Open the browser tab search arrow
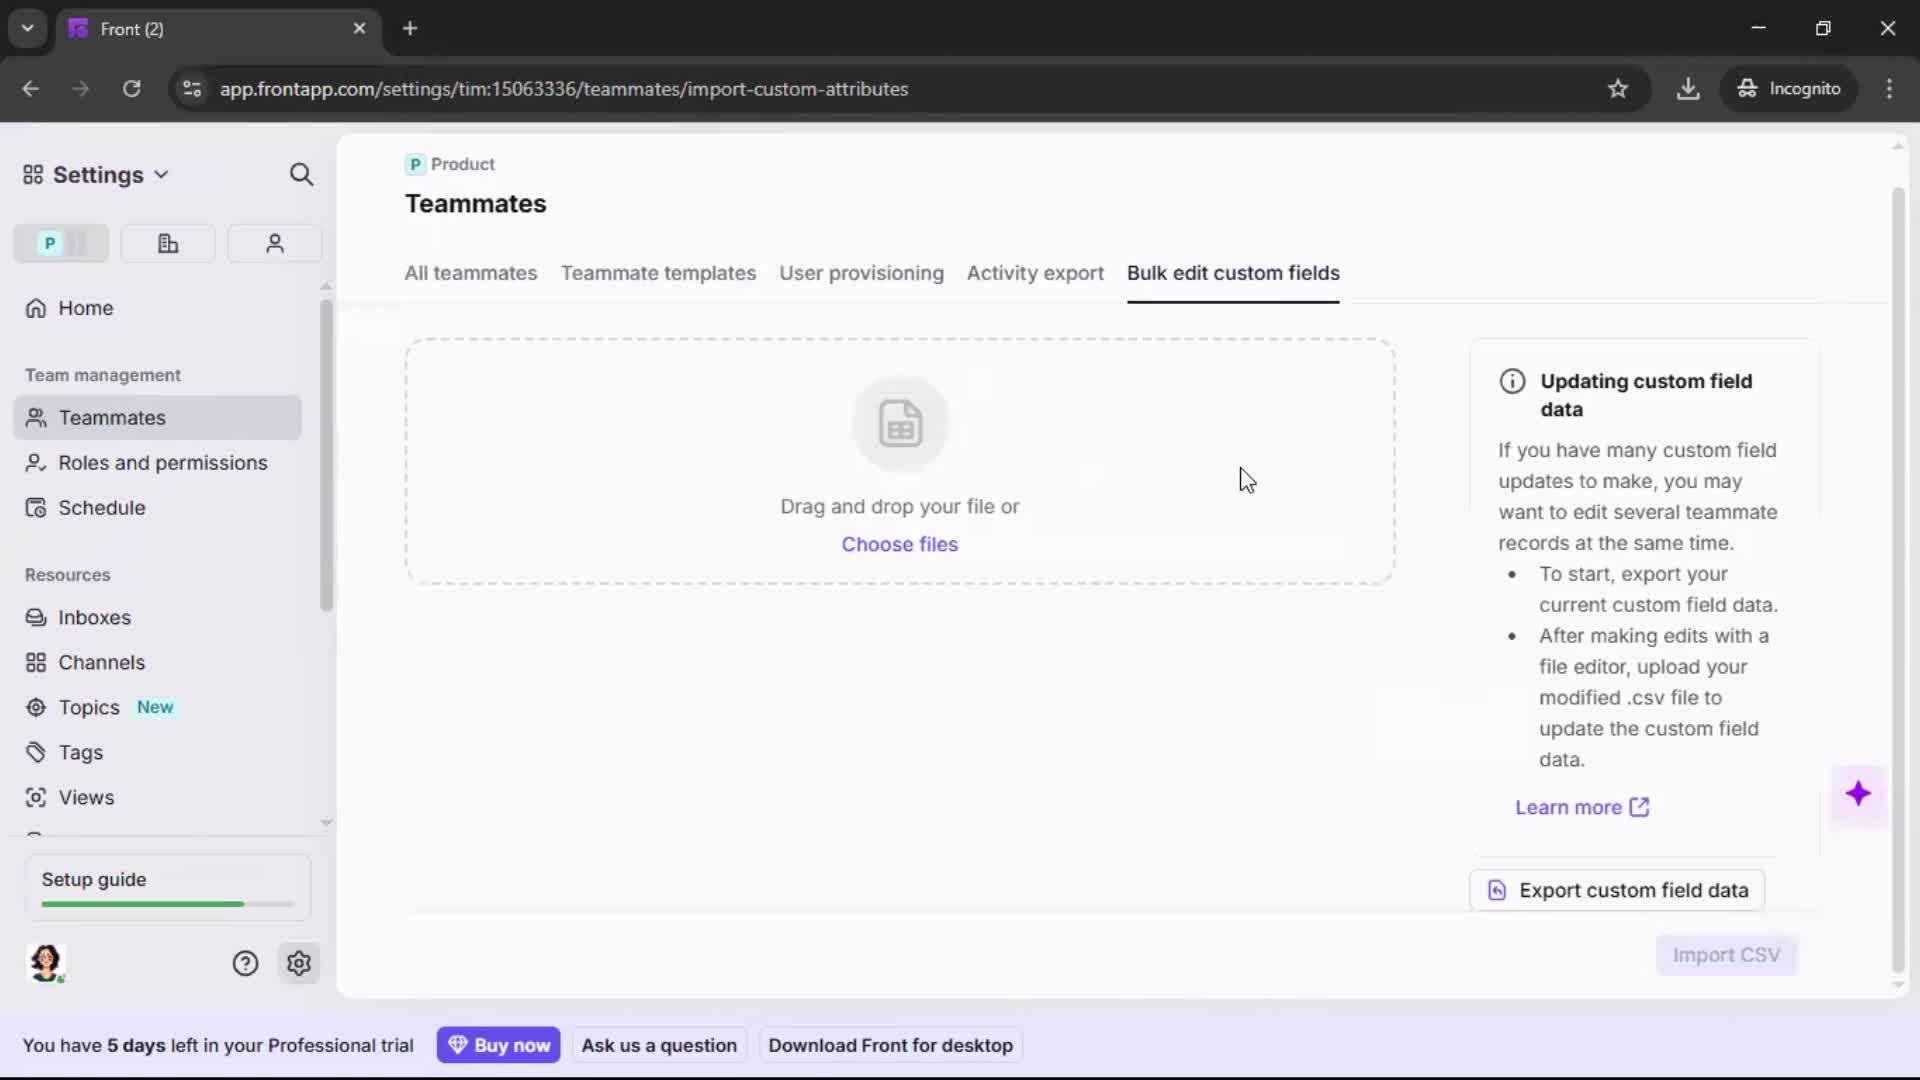This screenshot has height=1080, width=1920. (x=27, y=28)
